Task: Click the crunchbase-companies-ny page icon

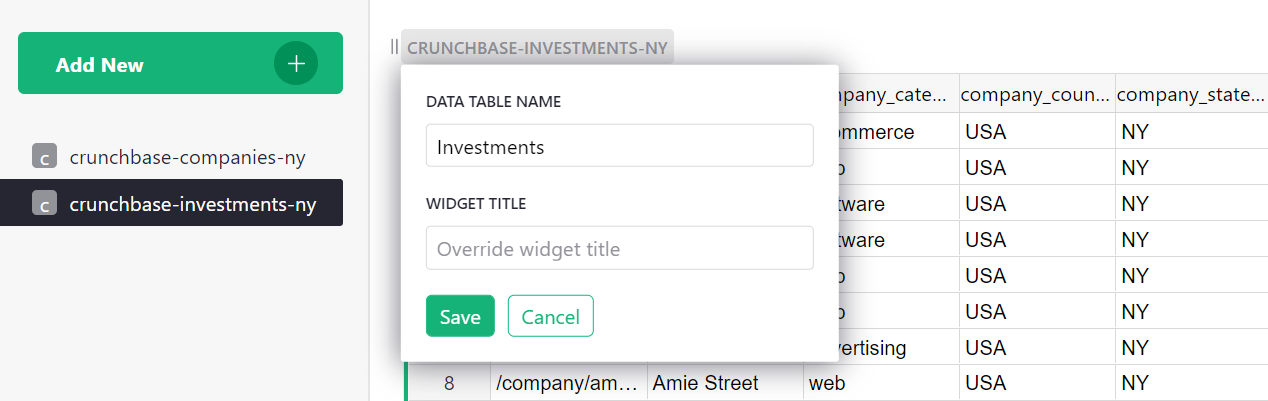Action: tap(43, 156)
